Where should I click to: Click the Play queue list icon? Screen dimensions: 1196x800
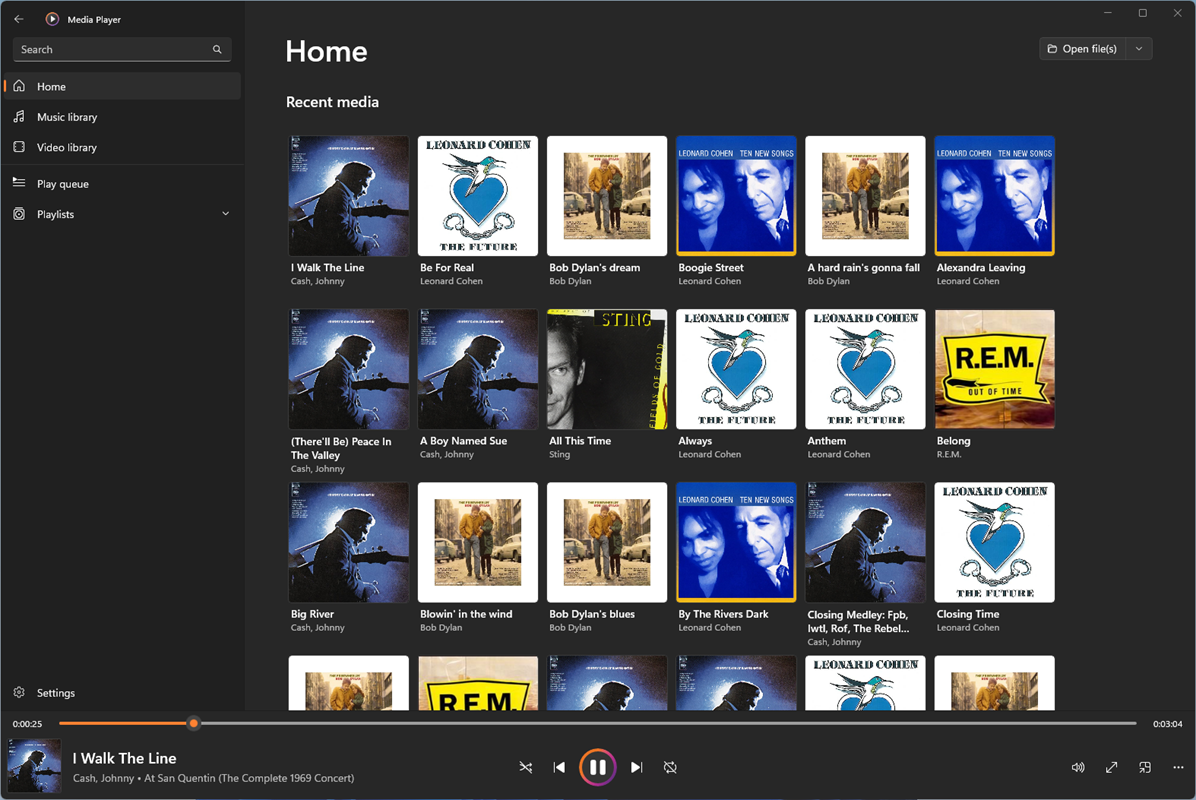(20, 183)
